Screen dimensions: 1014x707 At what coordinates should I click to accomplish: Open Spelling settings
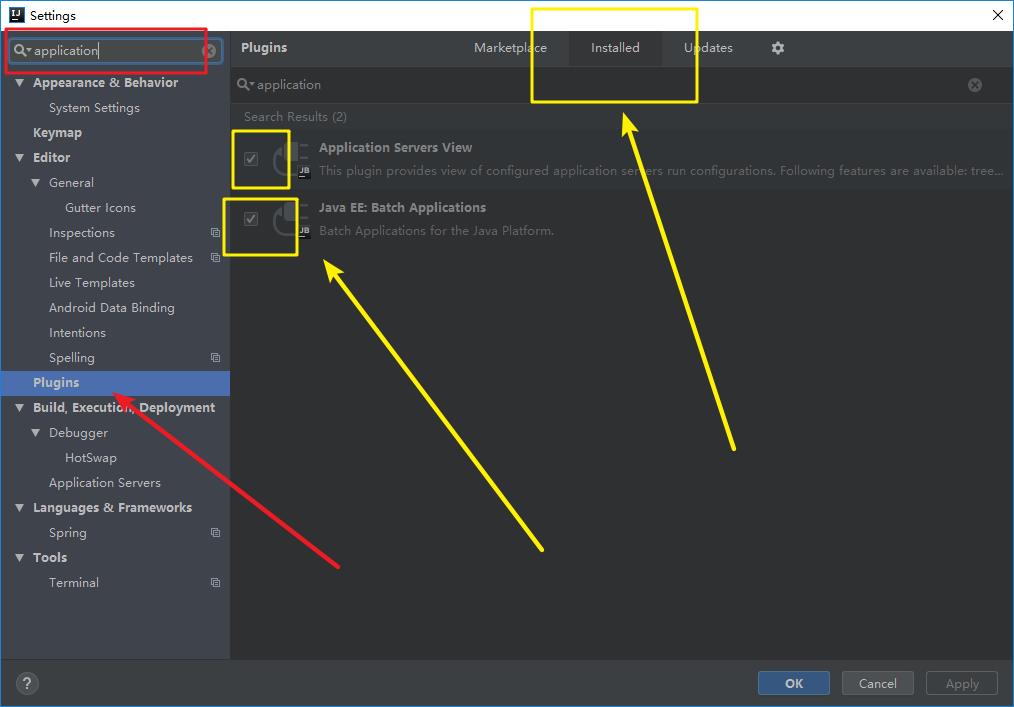coord(72,358)
